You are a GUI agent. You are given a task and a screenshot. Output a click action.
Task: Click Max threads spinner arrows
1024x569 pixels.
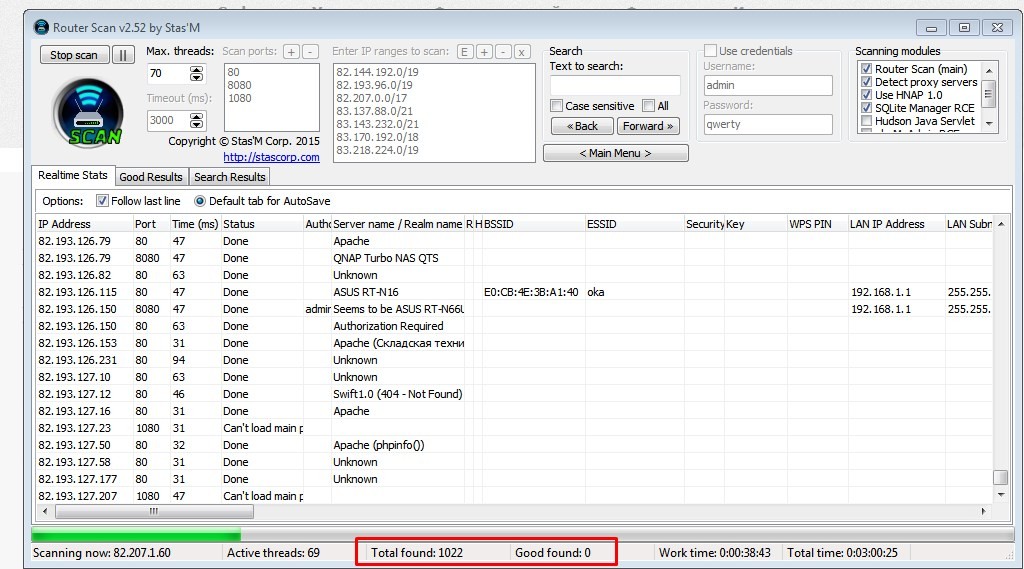pyautogui.click(x=196, y=73)
